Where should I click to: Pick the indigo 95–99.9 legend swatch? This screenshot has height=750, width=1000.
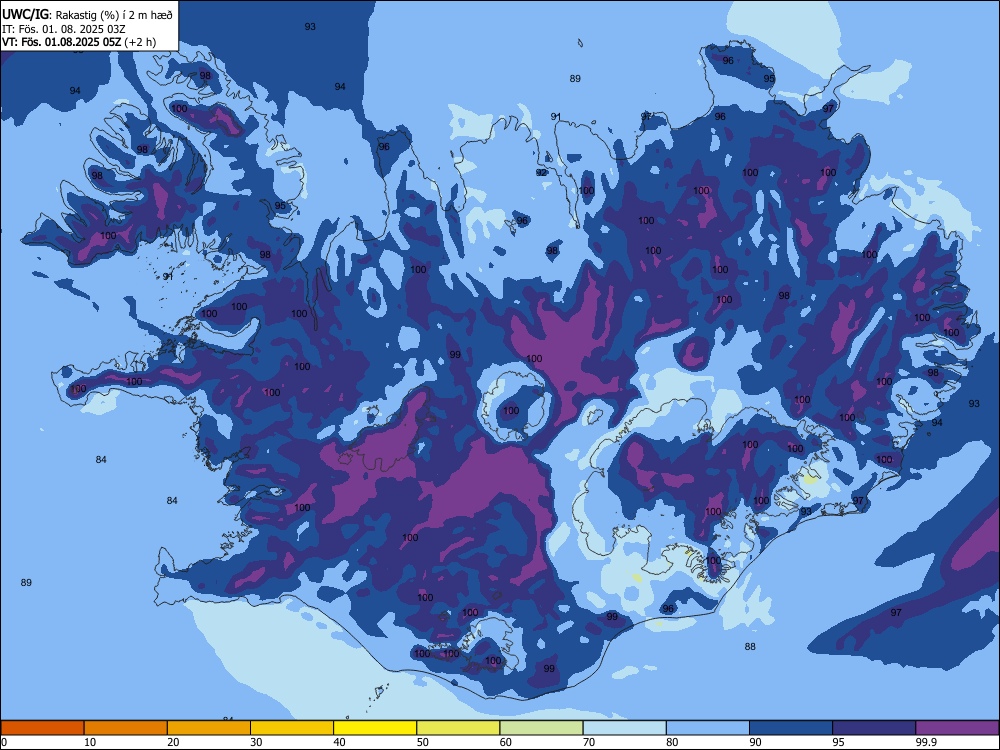point(874,728)
